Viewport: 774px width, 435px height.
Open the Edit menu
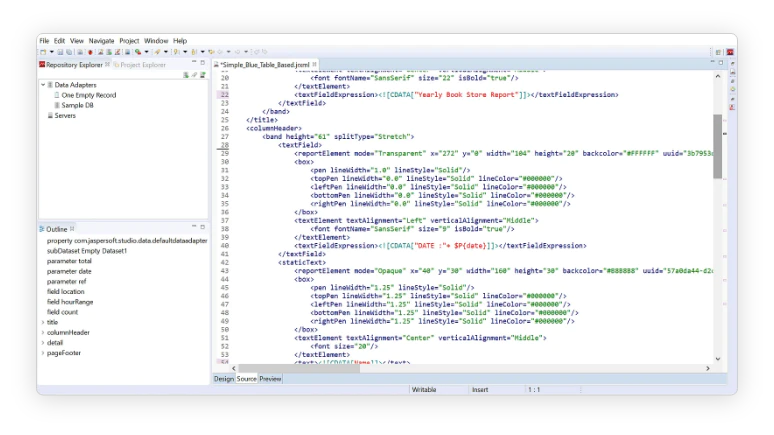pos(59,41)
